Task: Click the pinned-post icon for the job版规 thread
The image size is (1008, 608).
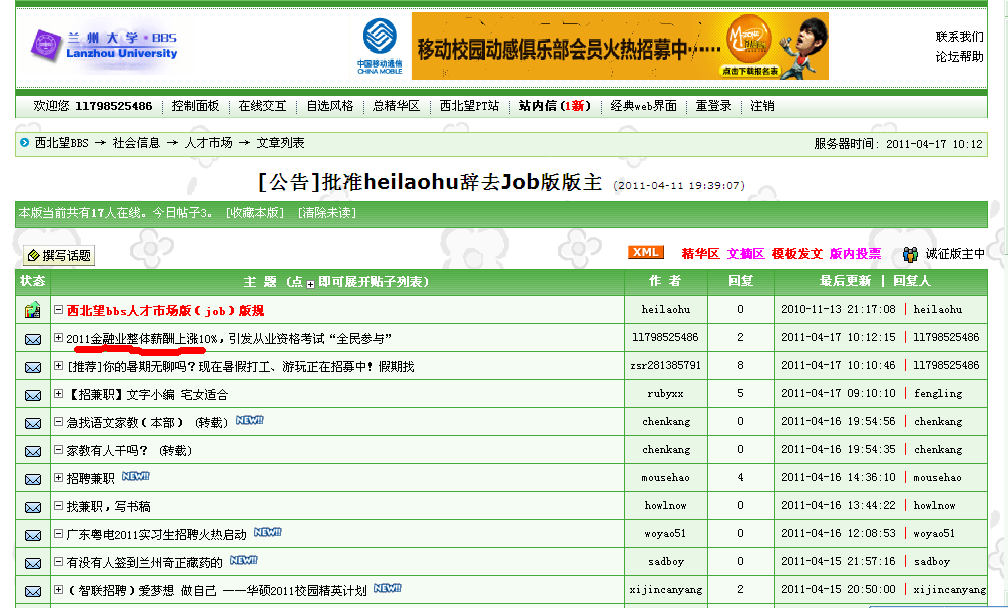Action: coord(33,310)
